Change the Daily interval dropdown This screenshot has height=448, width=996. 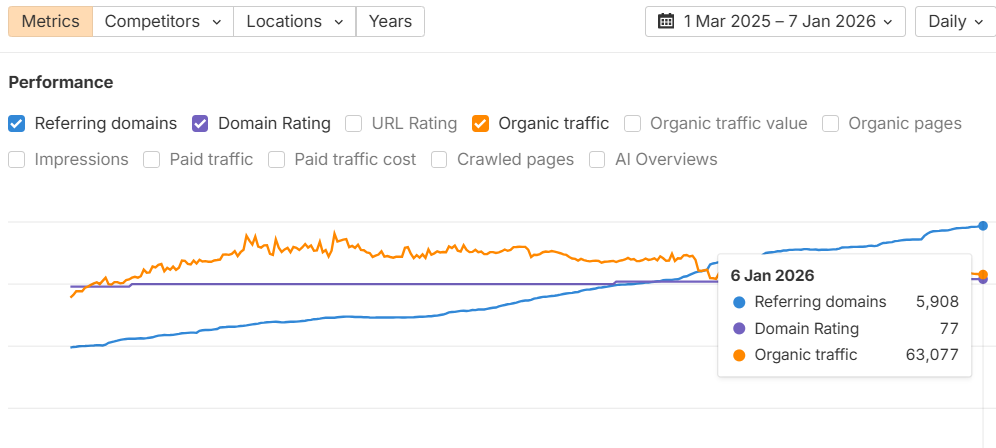[952, 21]
